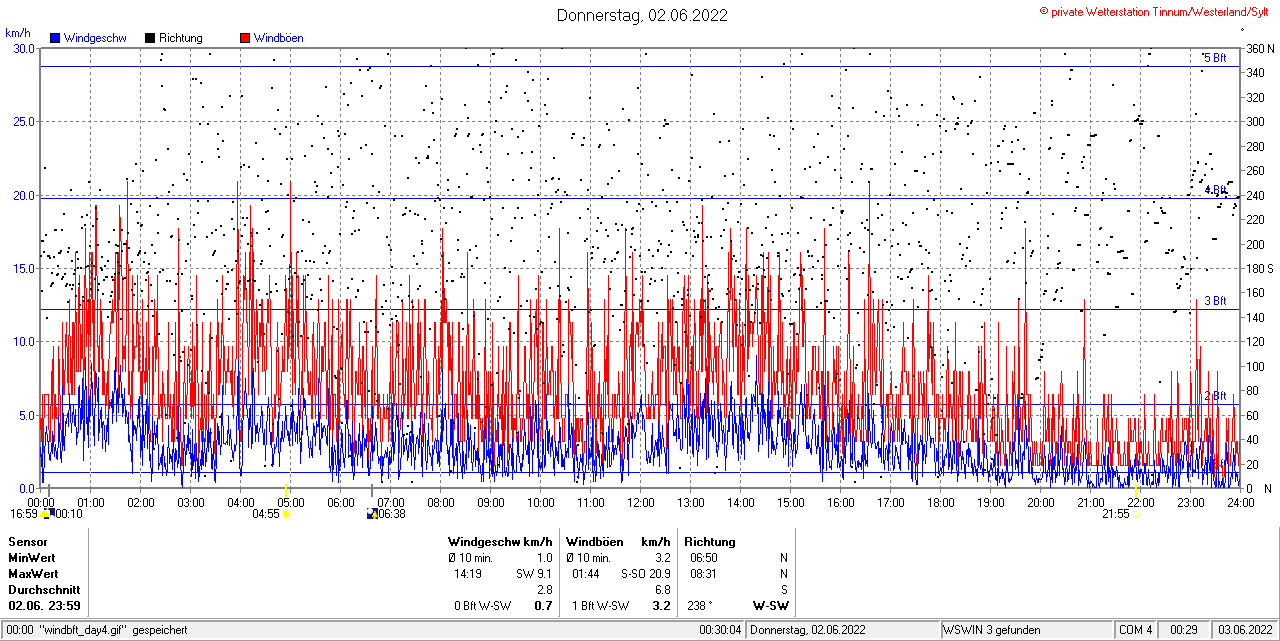Screen dimensions: 1280x641
Task: Click the 02.06. 23:59 timestamp row
Action: [x=45, y=606]
